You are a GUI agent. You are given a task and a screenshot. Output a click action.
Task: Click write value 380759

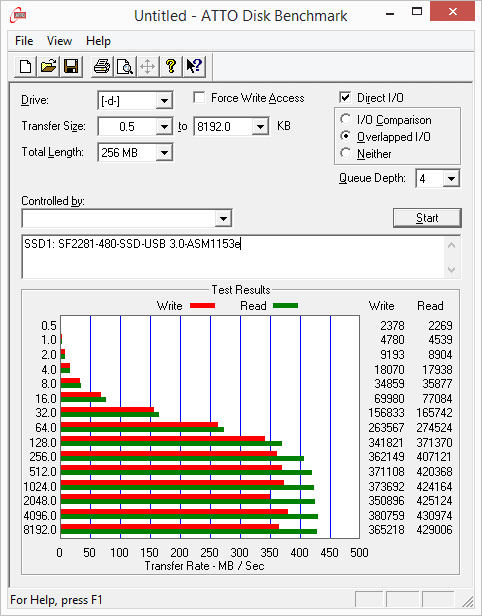click(x=386, y=515)
